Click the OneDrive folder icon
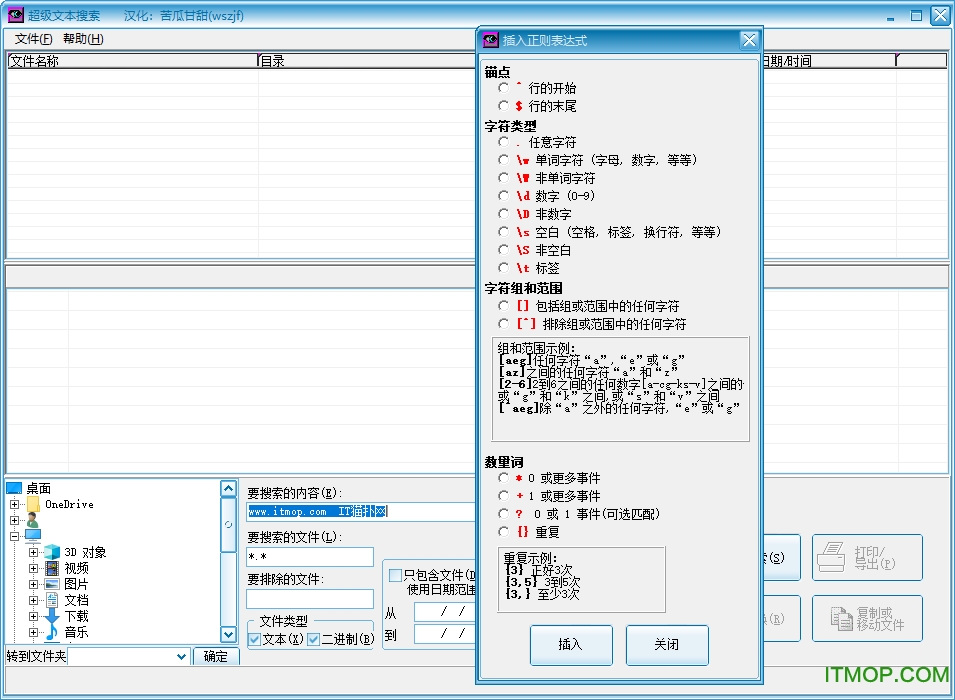Viewport: 955px width, 700px height. 33,504
